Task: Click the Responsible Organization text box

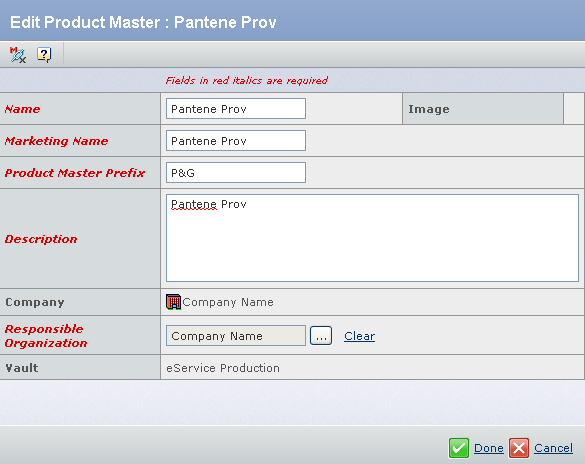Action: tap(236, 336)
